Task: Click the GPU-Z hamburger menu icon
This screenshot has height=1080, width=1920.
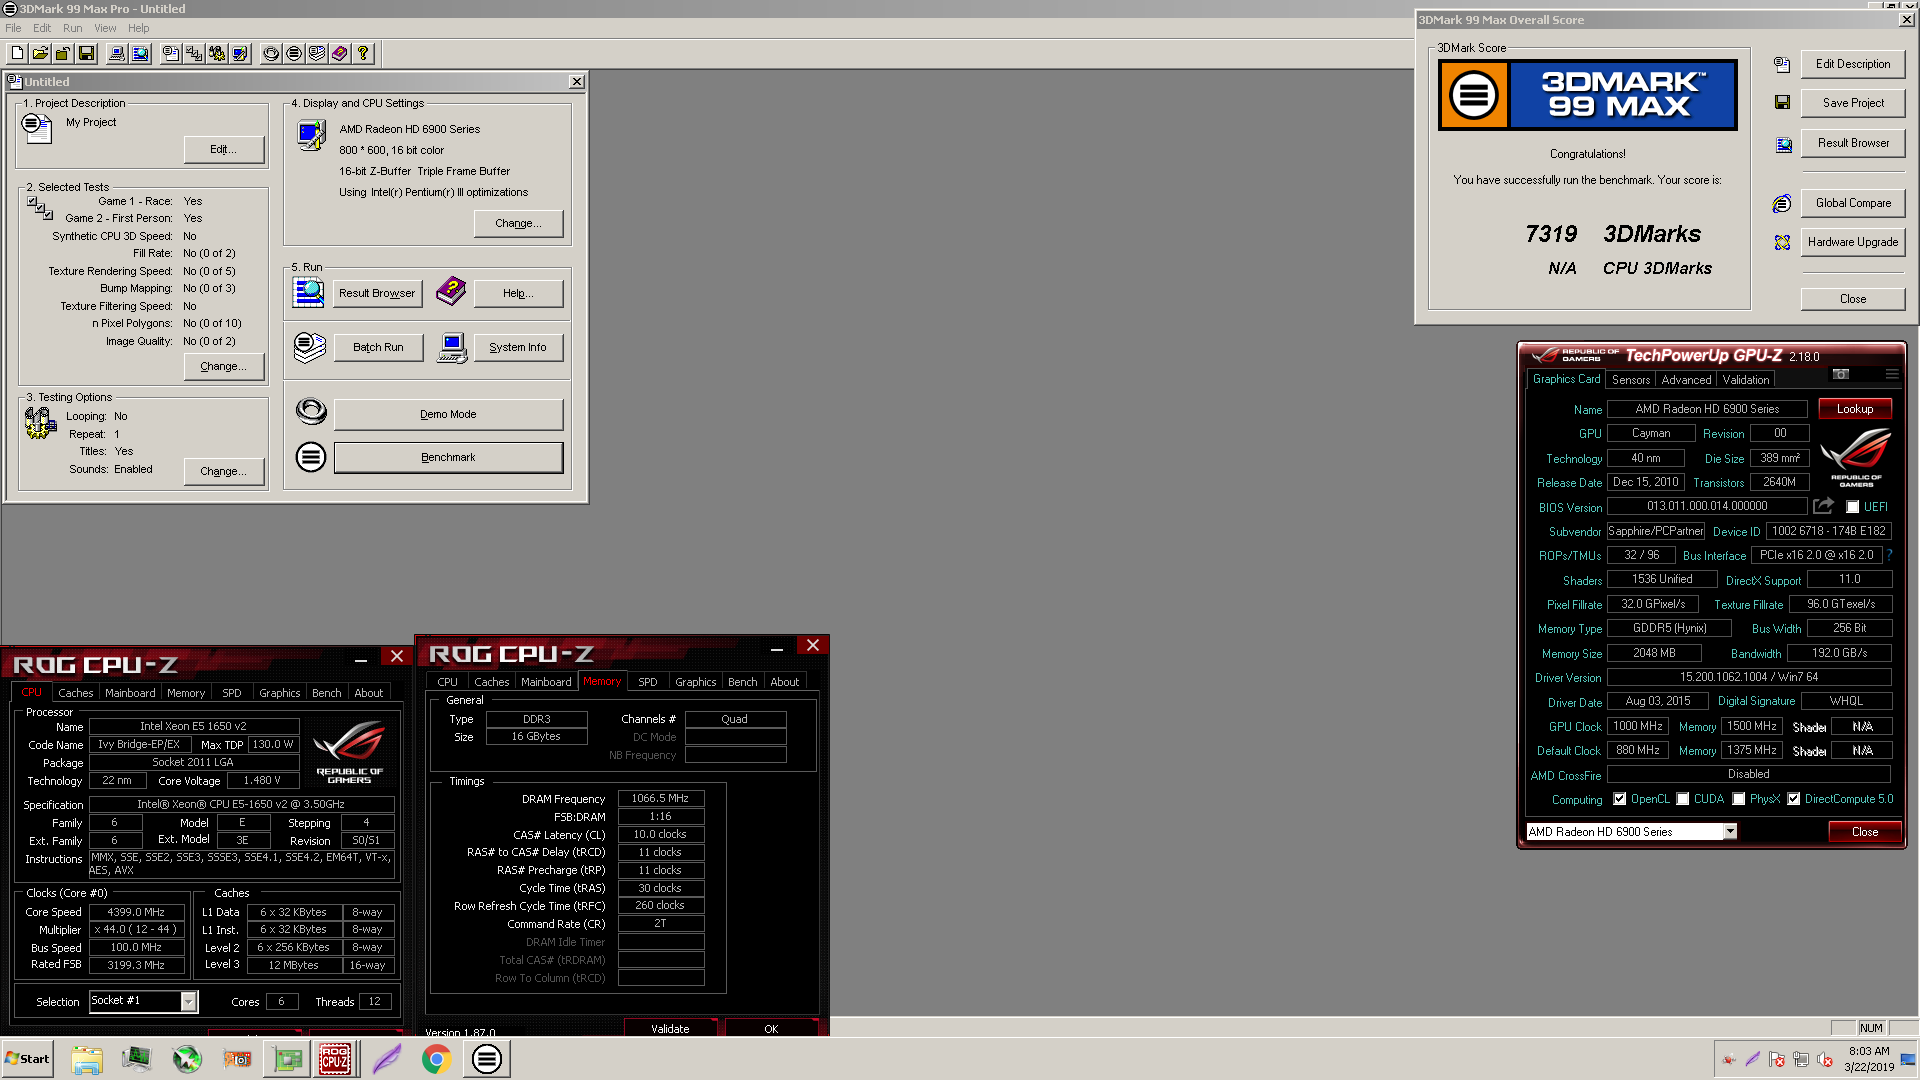Action: pyautogui.click(x=1892, y=374)
